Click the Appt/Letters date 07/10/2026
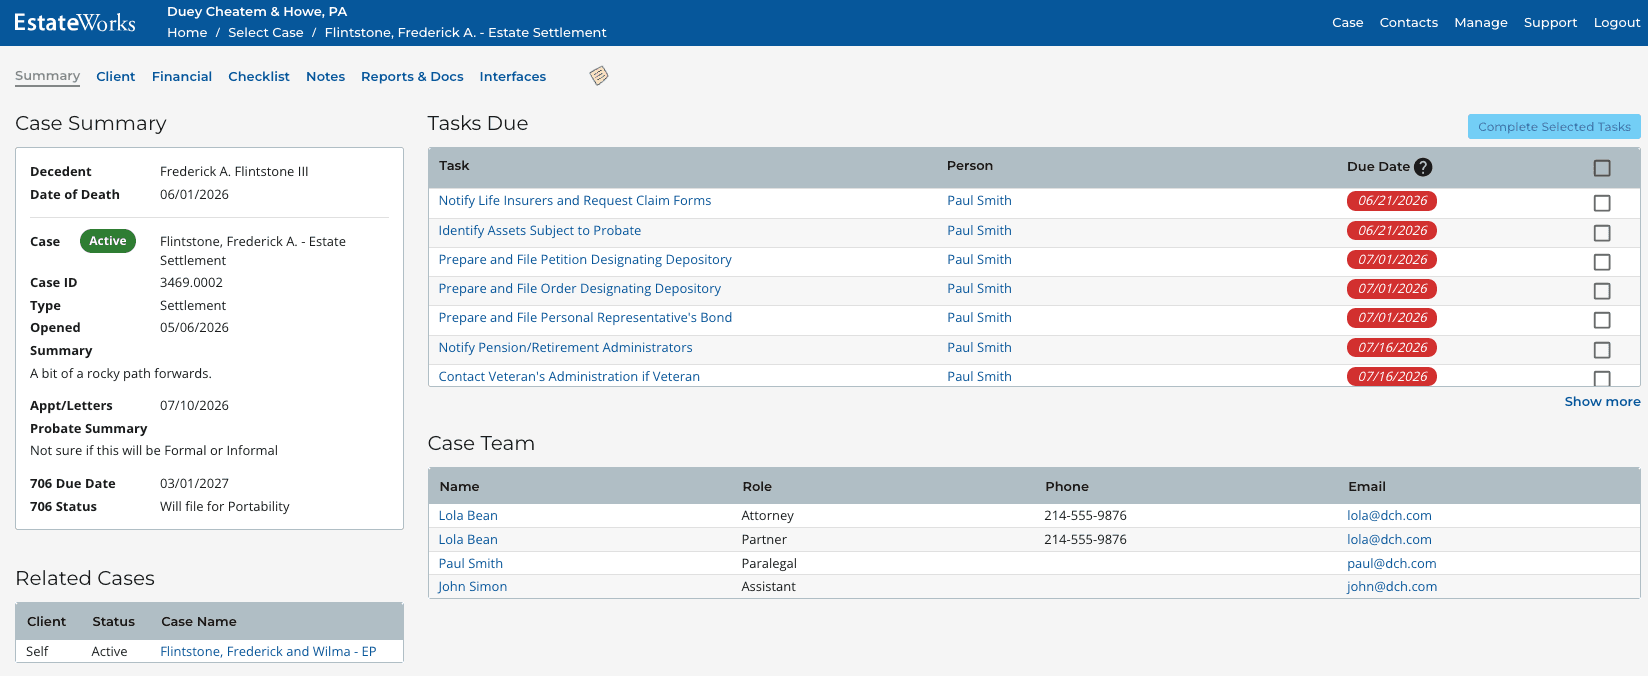Viewport: 1648px width, 676px height. (194, 406)
